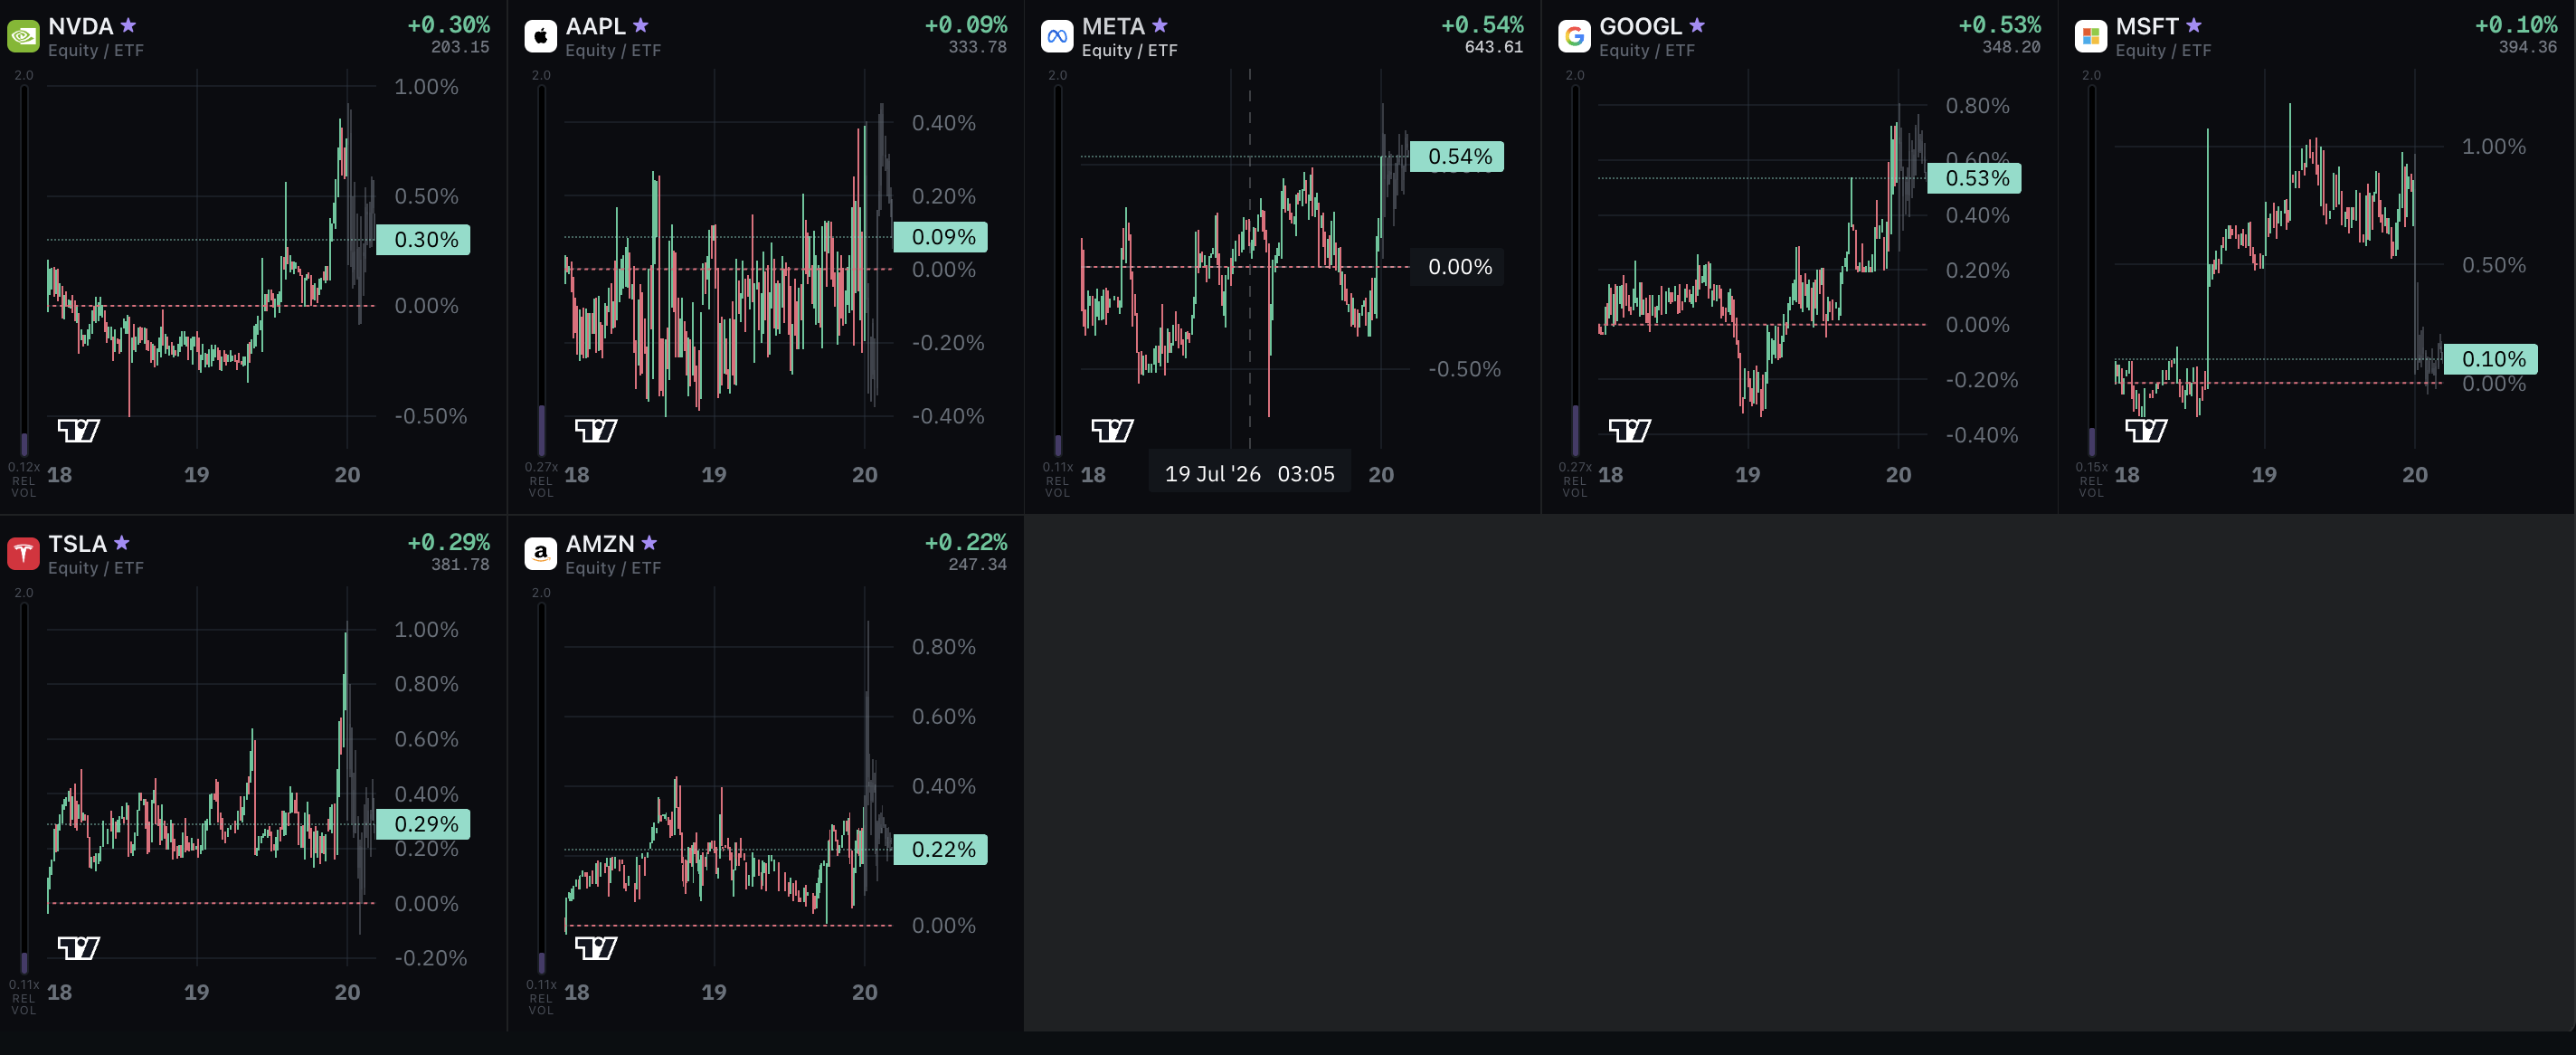Click the 19 Jul '26 03:05 crosshair date label

(x=1249, y=474)
